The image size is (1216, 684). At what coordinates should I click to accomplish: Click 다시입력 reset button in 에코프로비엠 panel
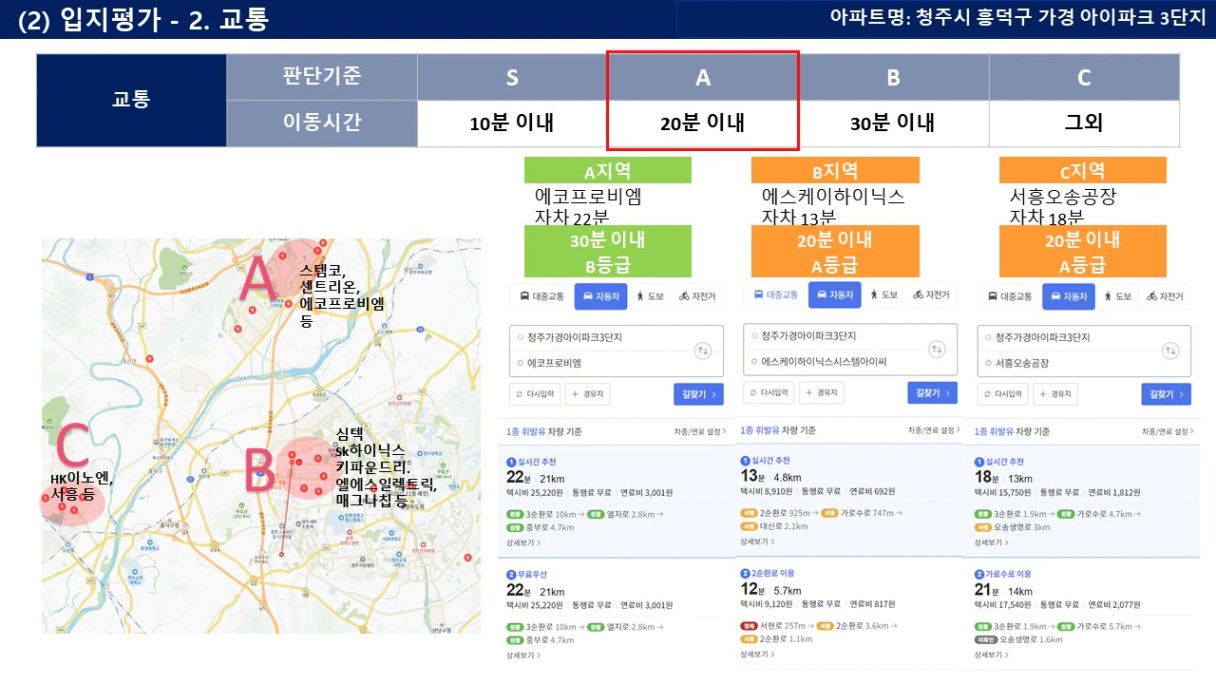pos(535,394)
